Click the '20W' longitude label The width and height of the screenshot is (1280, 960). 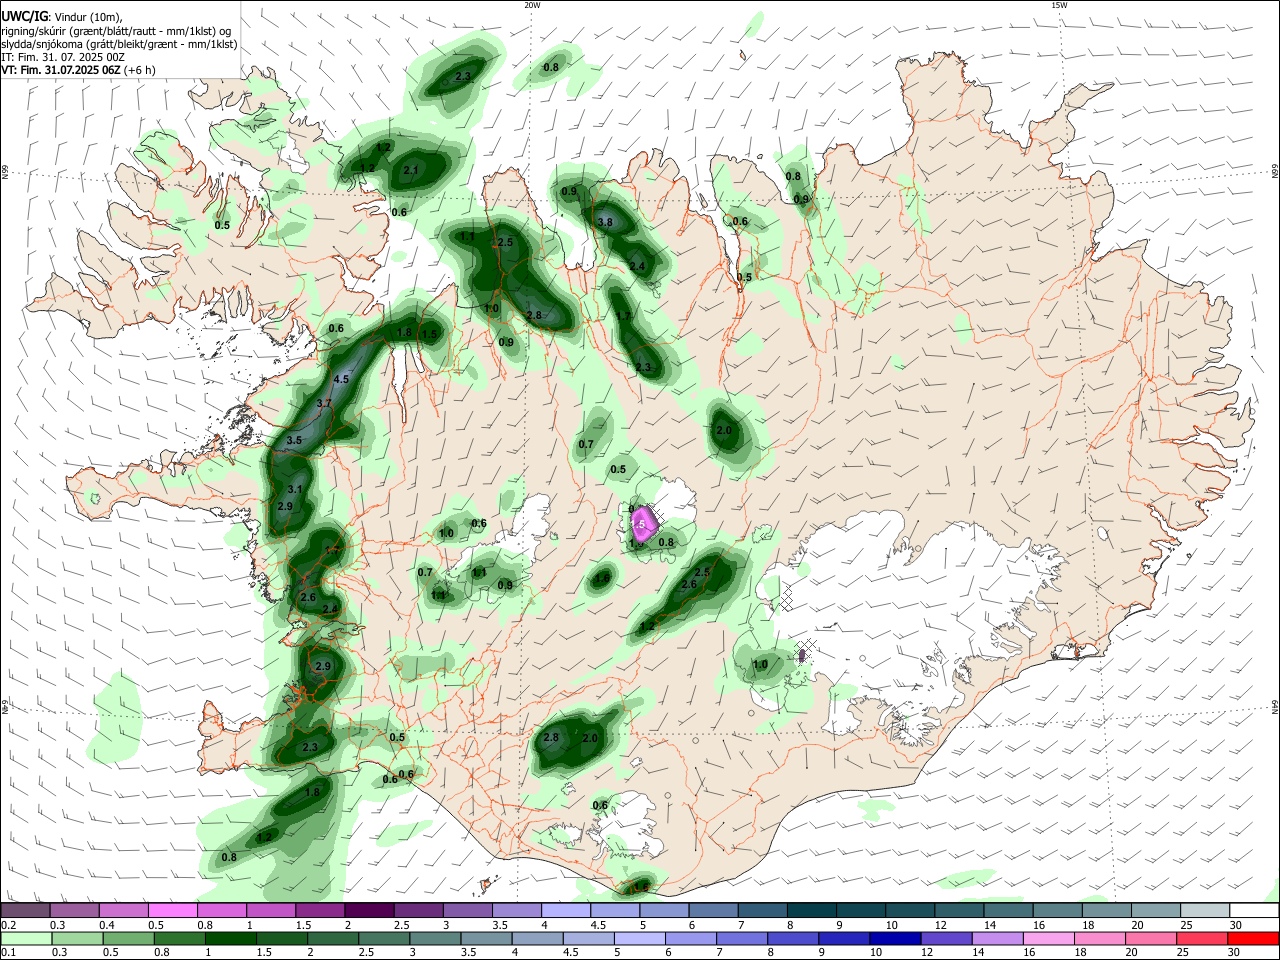(x=532, y=5)
